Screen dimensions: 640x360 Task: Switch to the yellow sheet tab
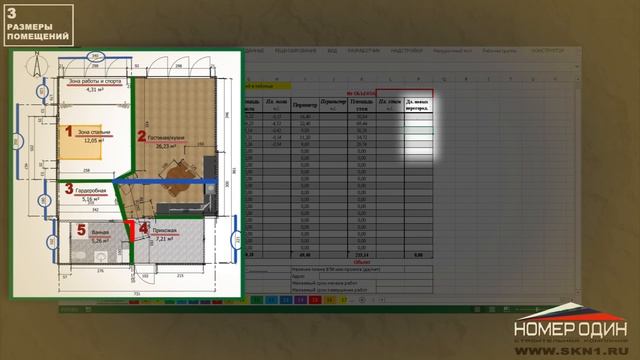click(x=344, y=300)
